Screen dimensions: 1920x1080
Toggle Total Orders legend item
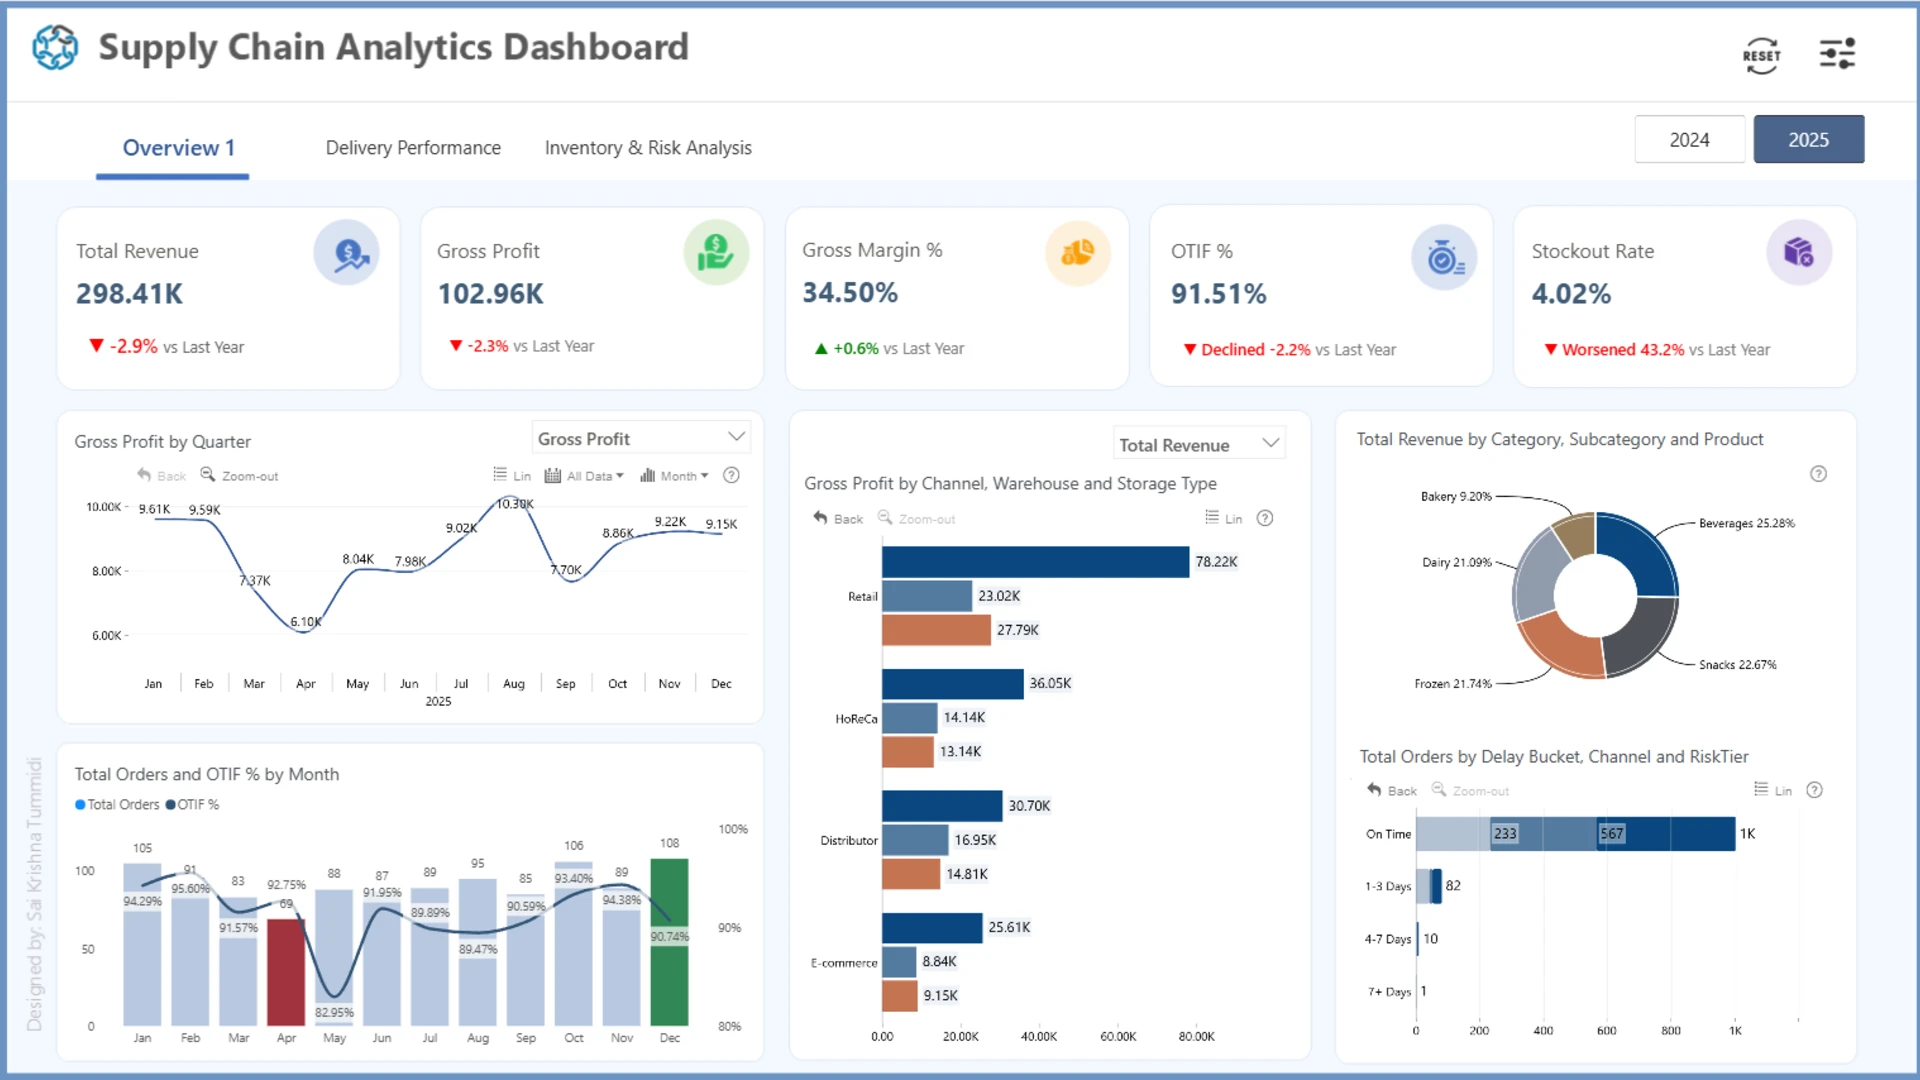tap(117, 805)
